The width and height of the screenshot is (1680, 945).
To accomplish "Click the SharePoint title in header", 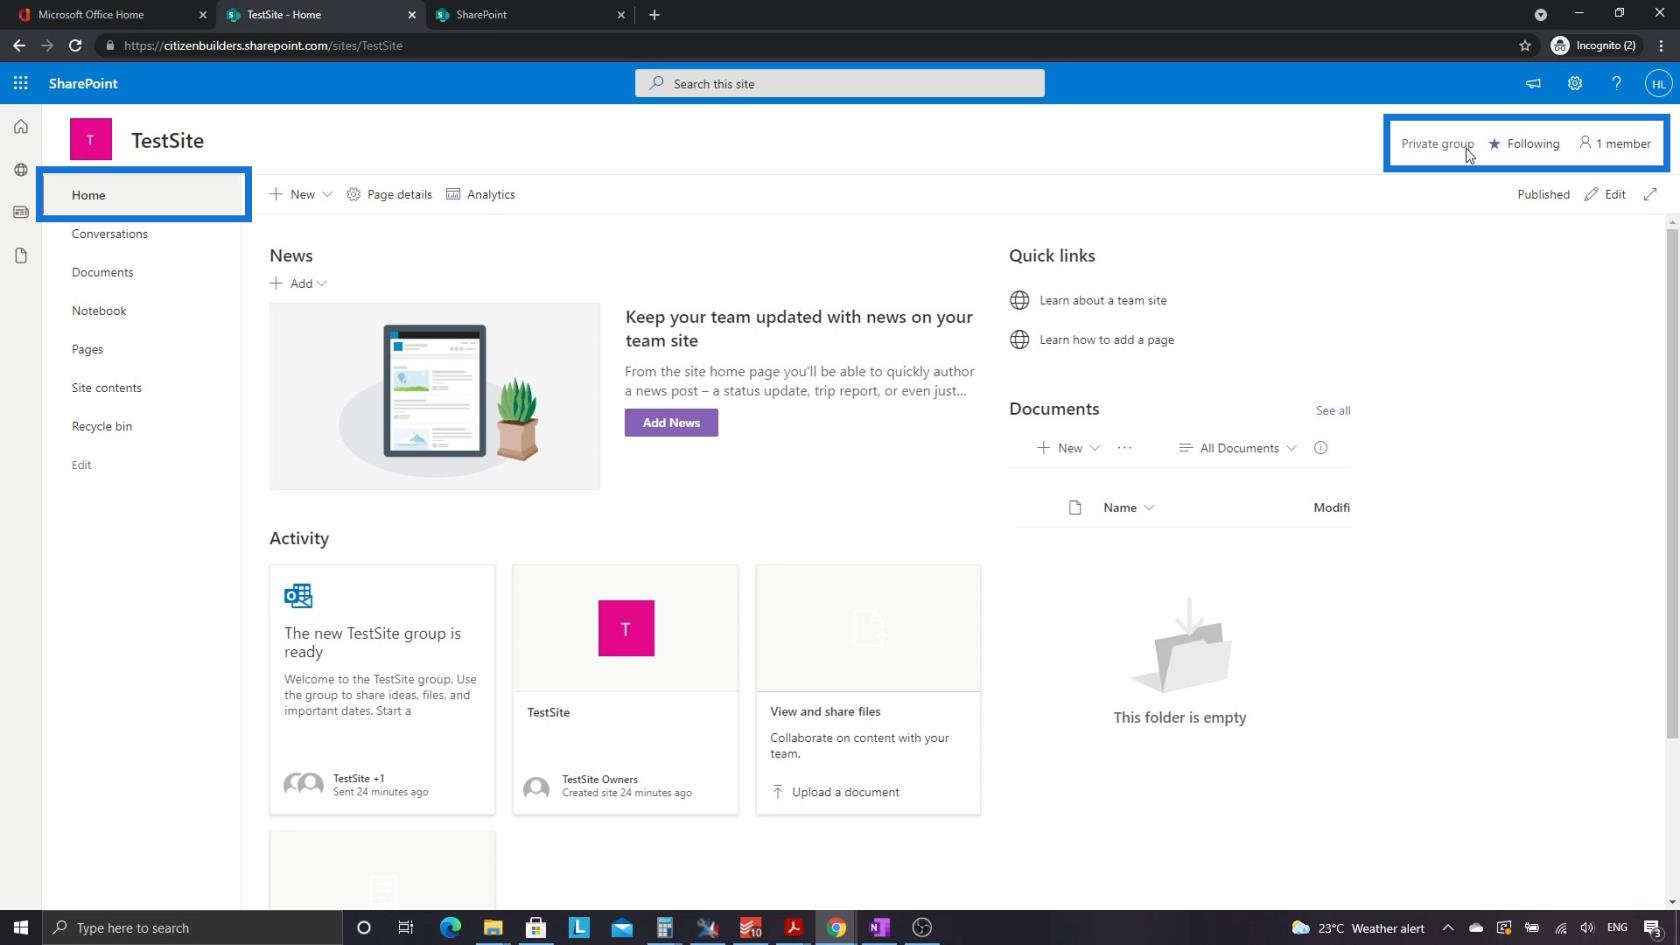I will (x=83, y=84).
